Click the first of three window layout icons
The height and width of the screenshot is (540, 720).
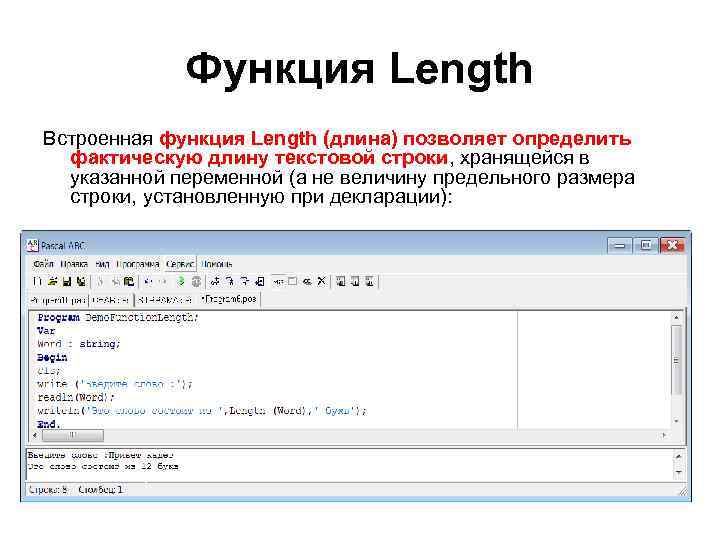341,281
